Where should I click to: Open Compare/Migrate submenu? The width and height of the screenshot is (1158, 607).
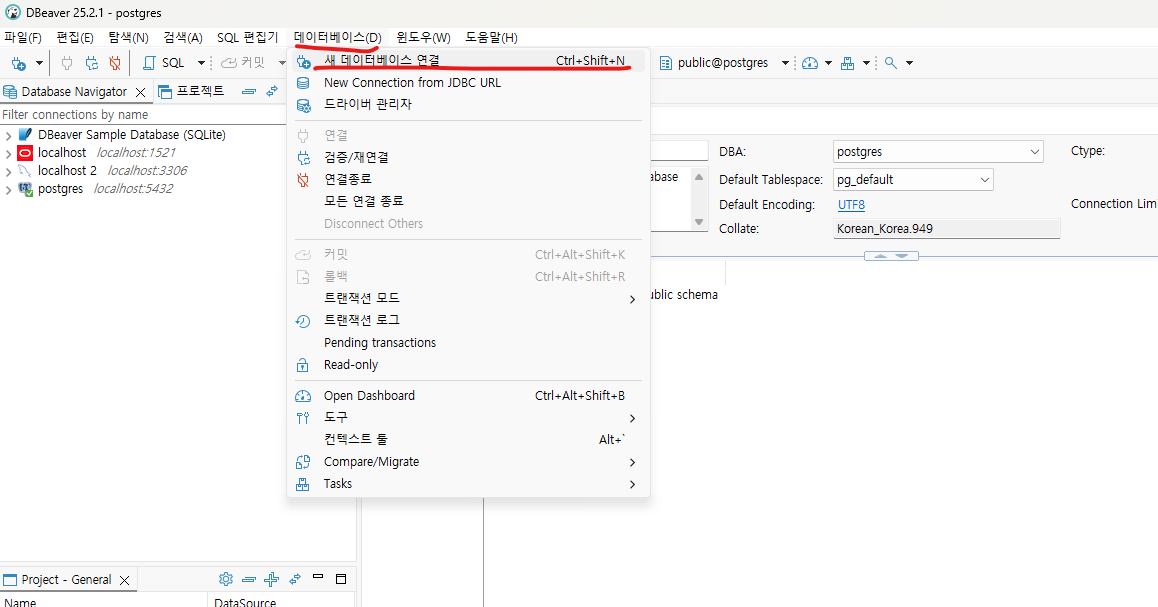tap(468, 462)
